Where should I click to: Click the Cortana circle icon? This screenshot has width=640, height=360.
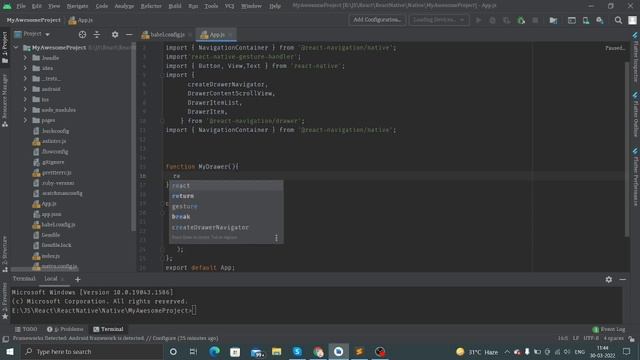pyautogui.click(x=173, y=351)
